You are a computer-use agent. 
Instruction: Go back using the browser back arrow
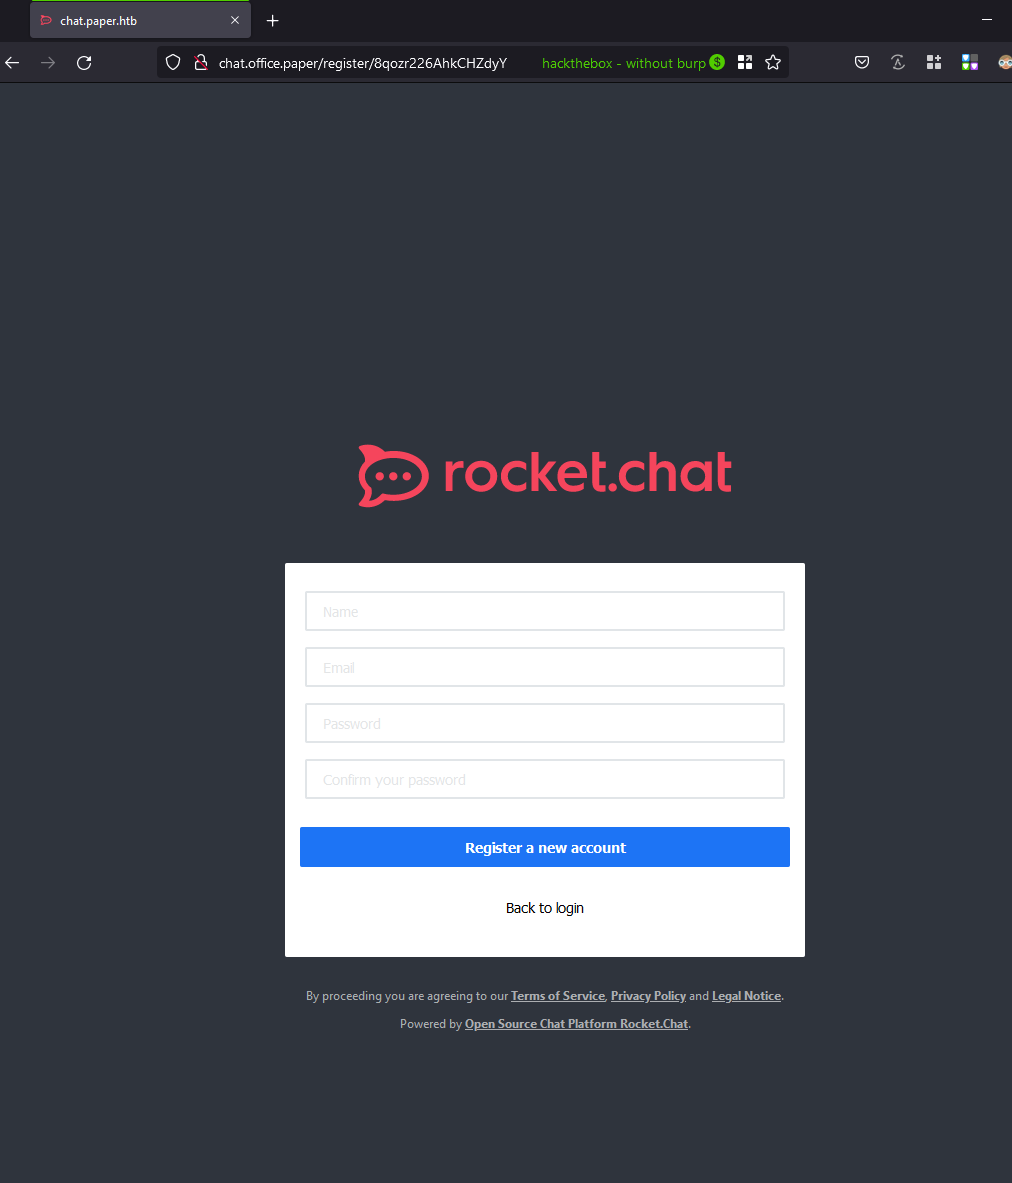pos(12,63)
